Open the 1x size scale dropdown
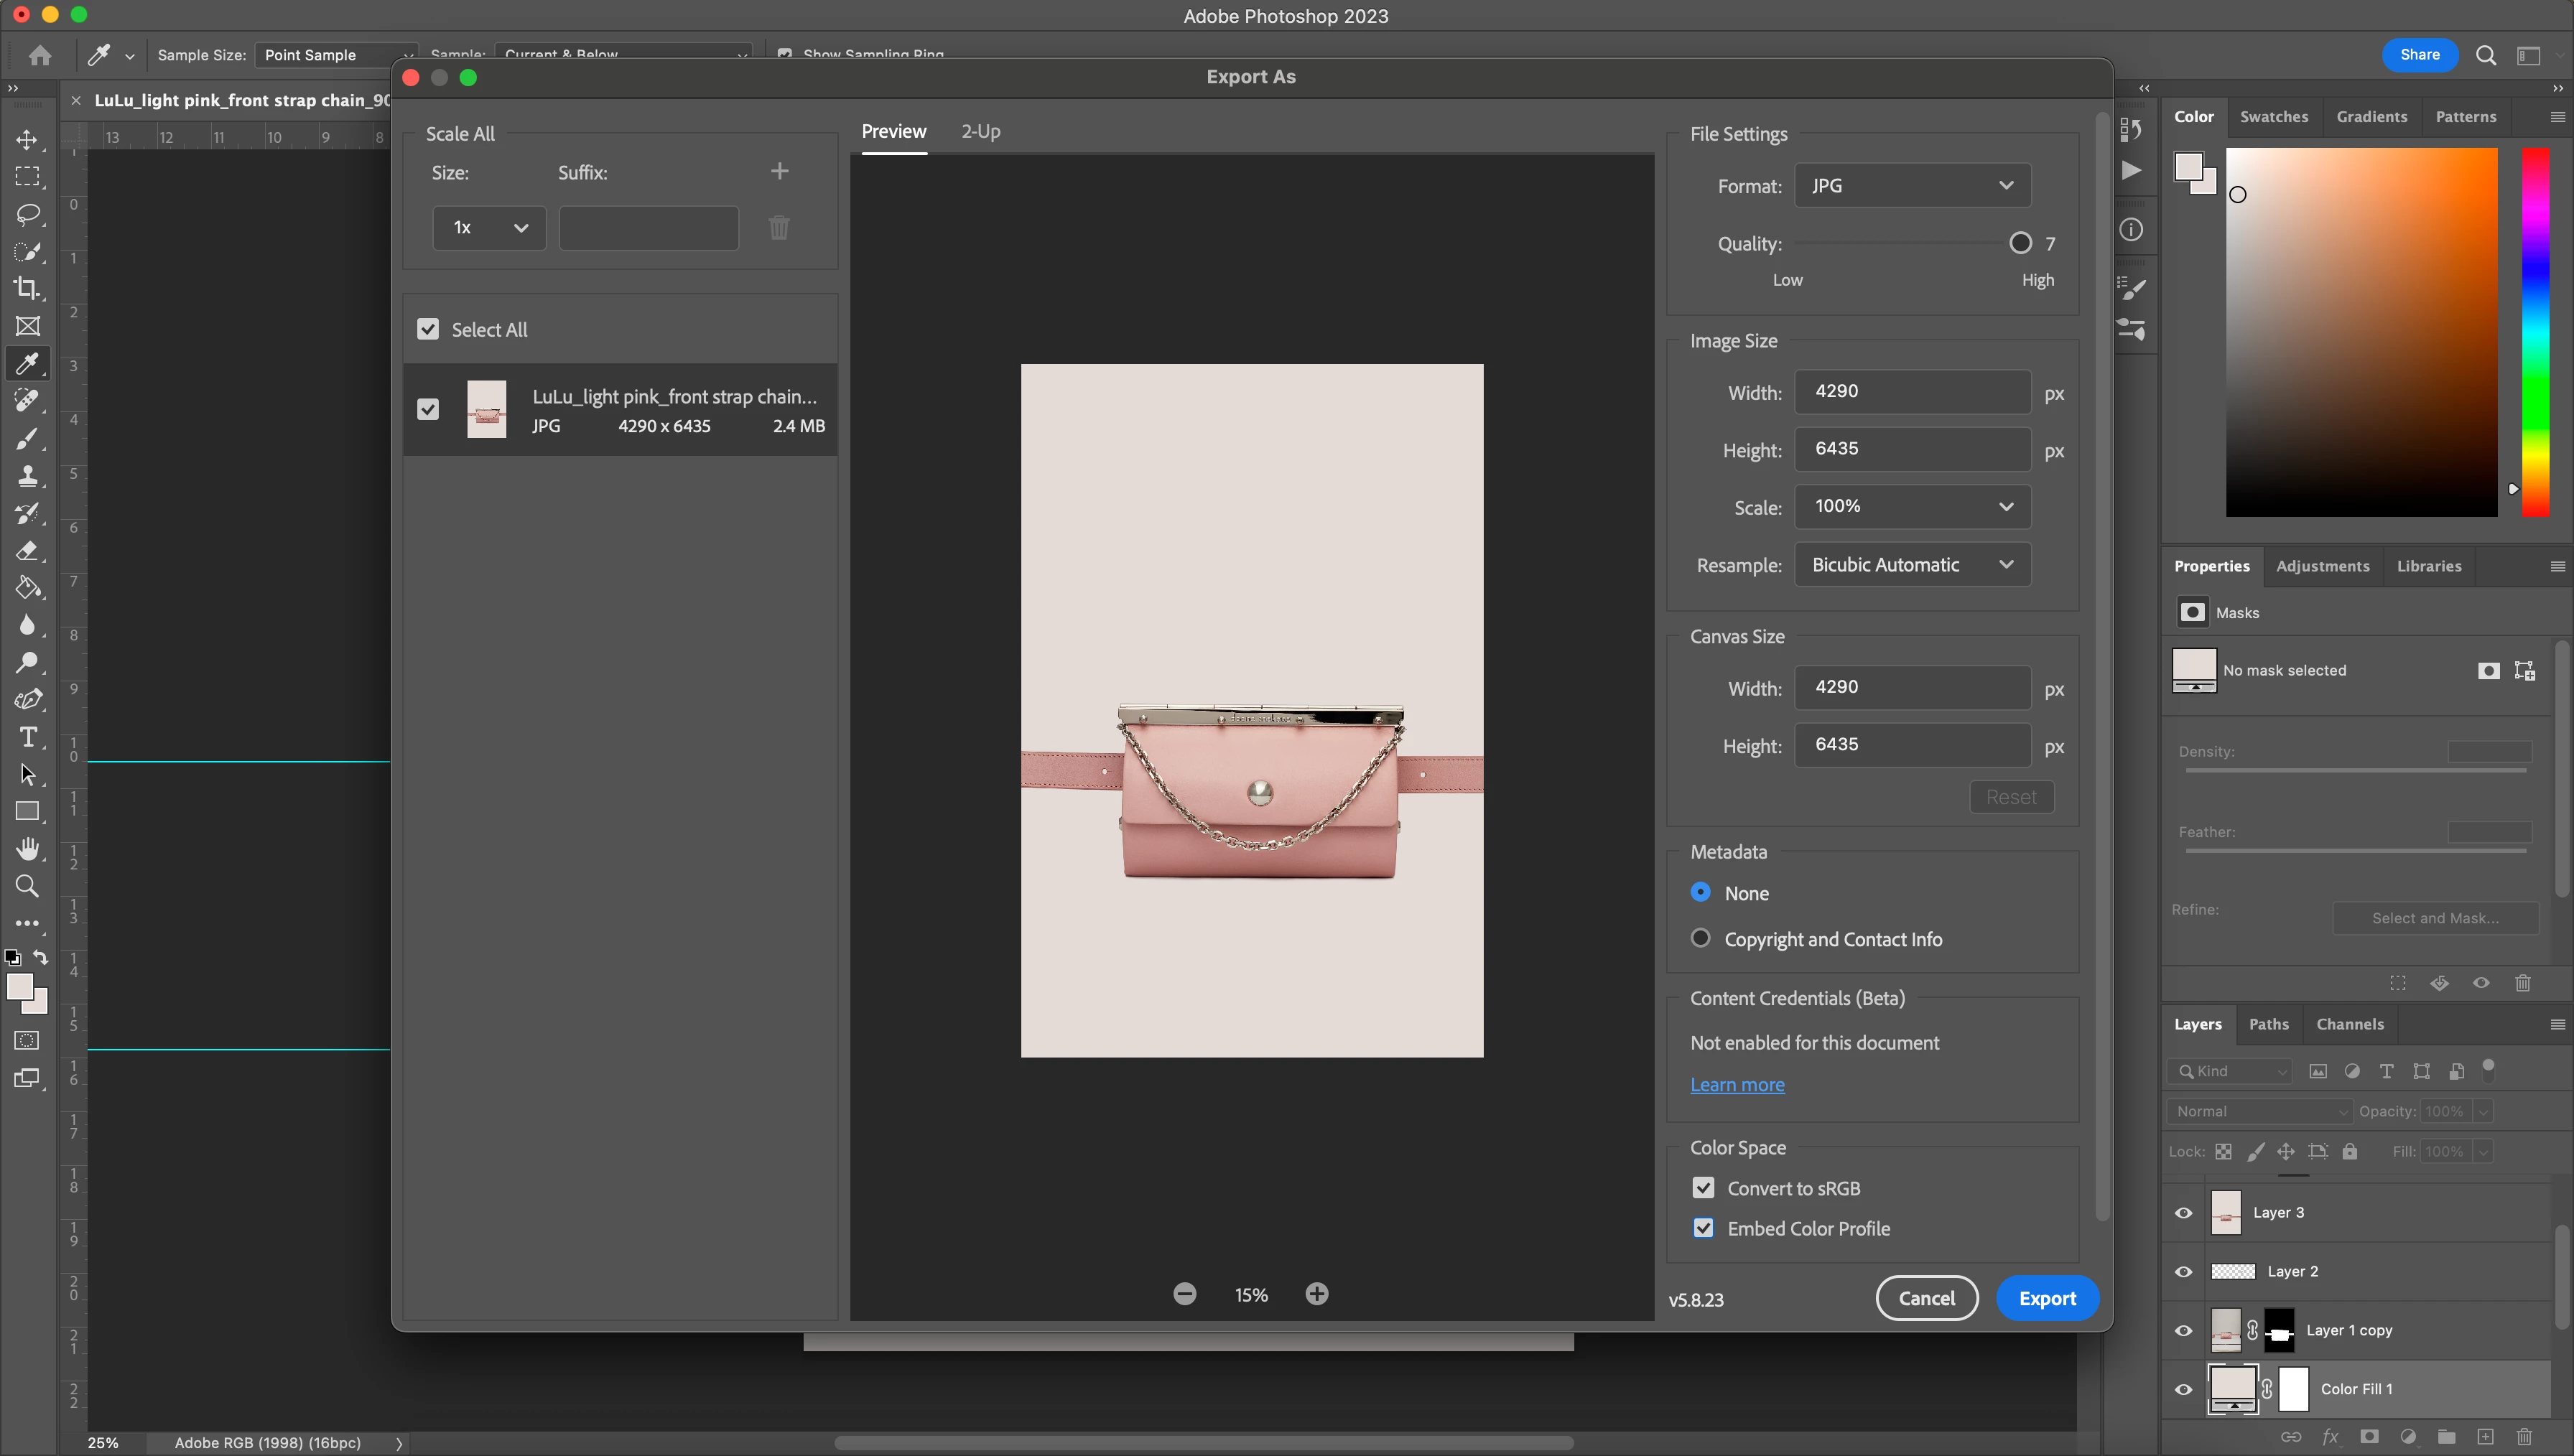2574x1456 pixels. coord(489,228)
